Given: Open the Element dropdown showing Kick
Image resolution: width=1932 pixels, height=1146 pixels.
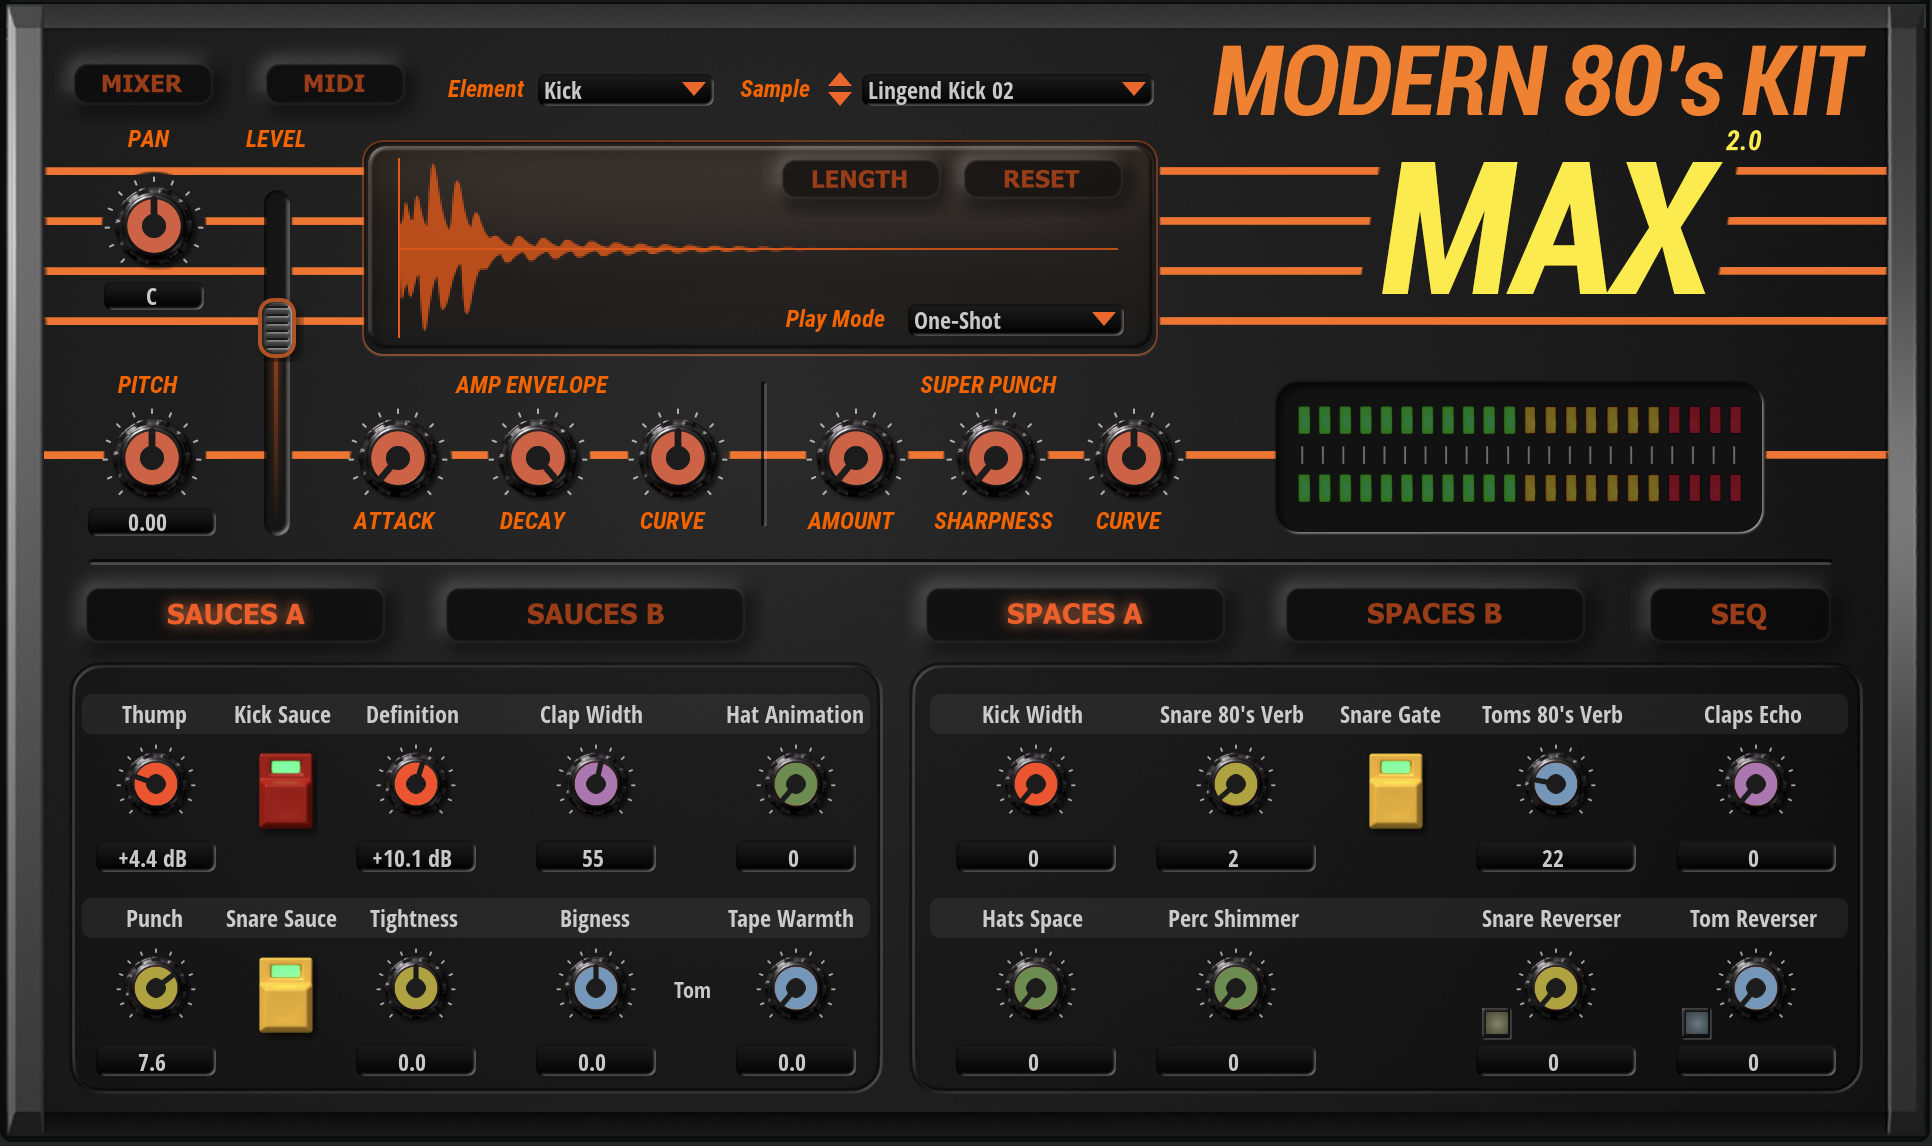Looking at the screenshot, I should pos(625,90).
